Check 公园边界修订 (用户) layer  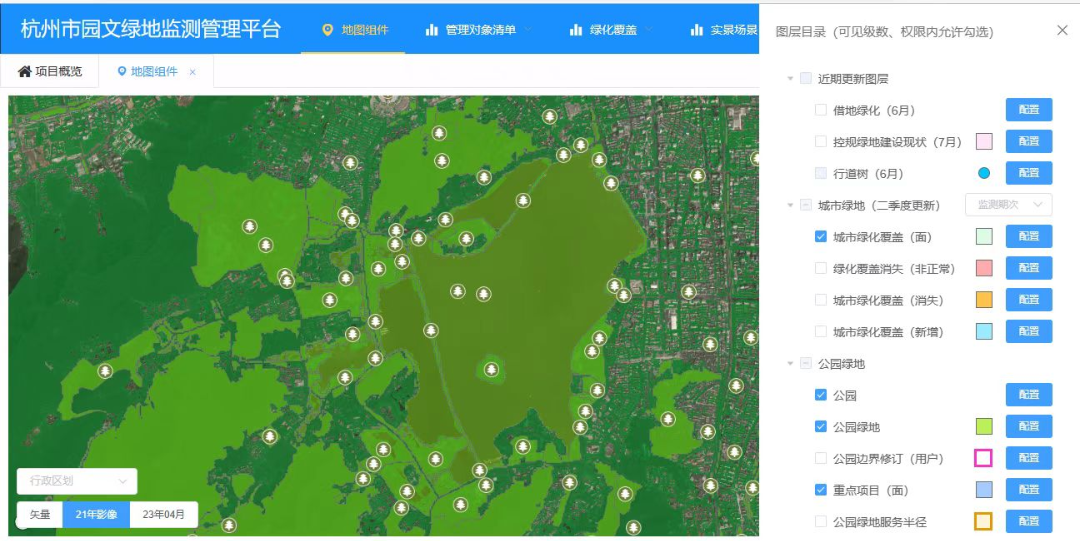[821, 458]
